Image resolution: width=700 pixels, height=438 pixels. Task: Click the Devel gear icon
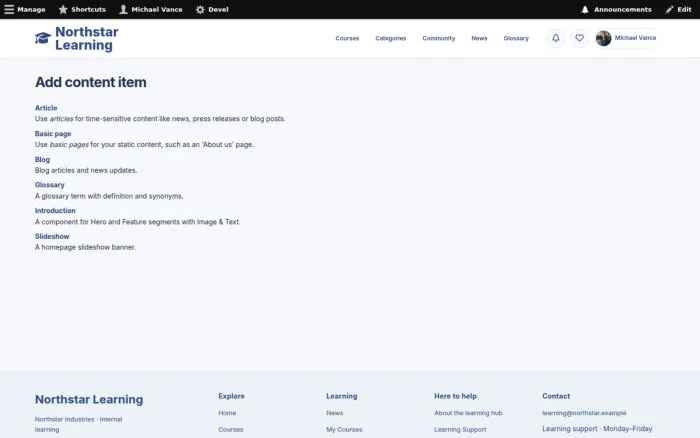click(200, 9)
